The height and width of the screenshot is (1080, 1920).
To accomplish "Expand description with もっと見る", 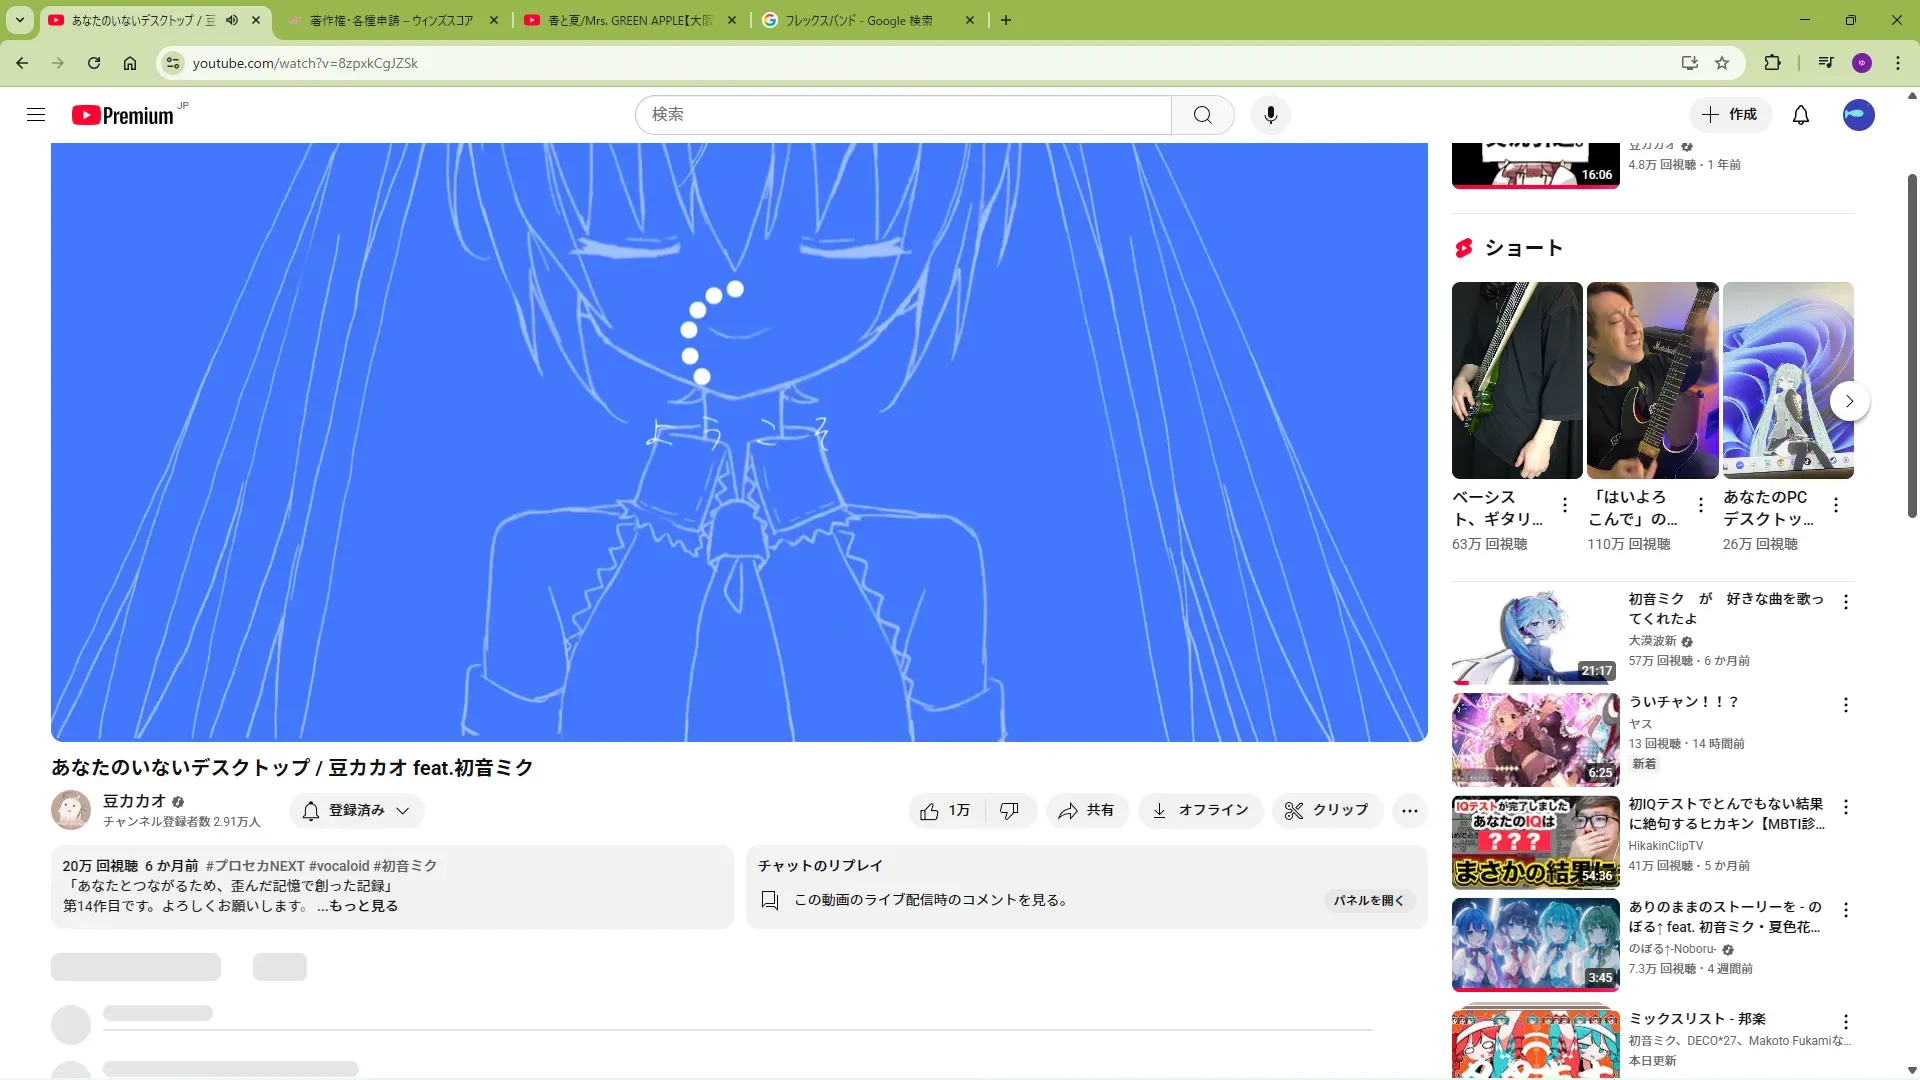I will [364, 906].
